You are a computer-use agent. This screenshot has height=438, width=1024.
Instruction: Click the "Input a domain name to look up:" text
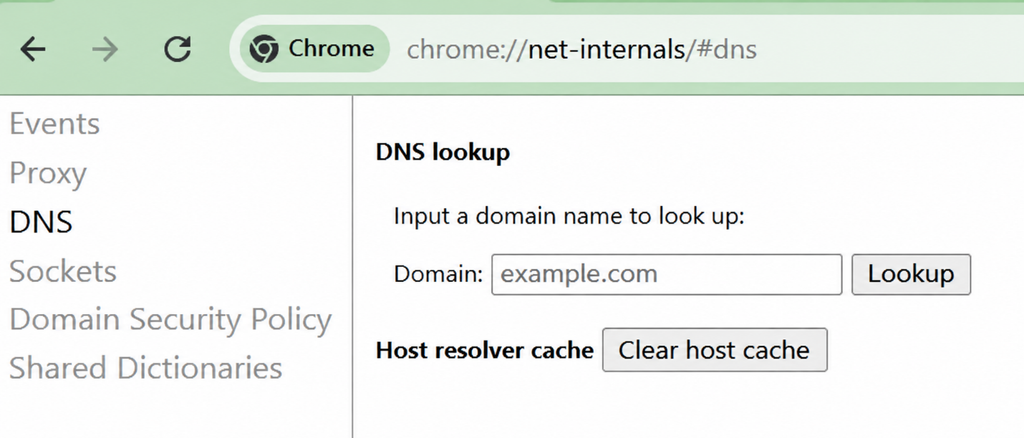pos(569,216)
